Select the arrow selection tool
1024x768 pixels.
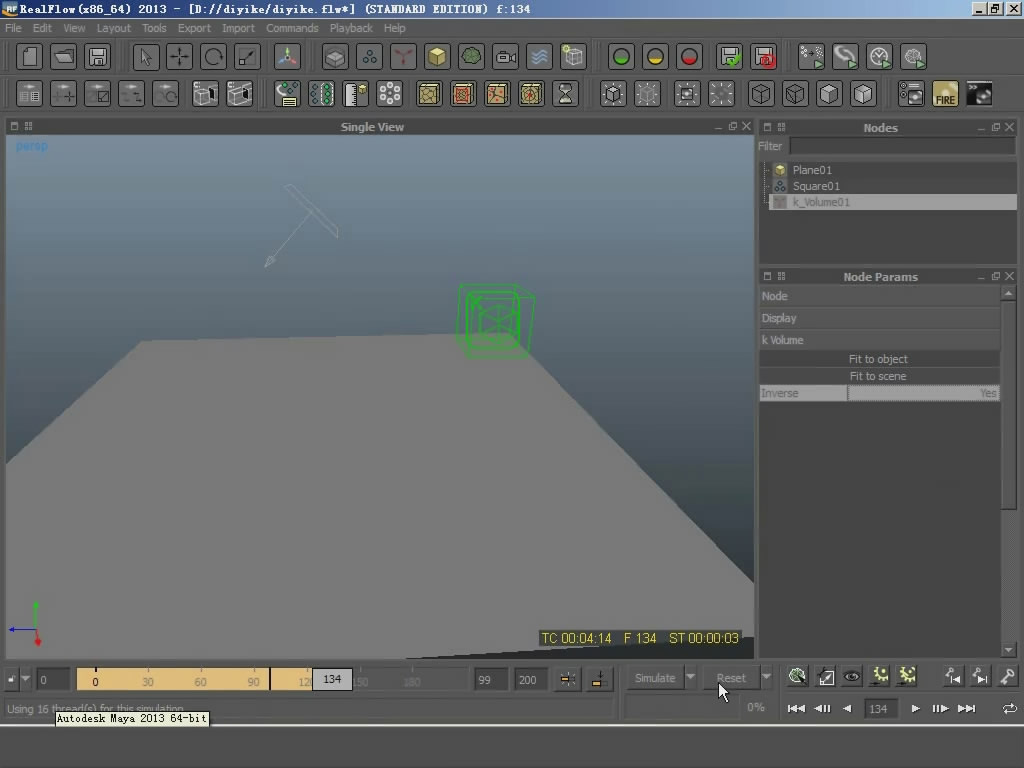tap(145, 57)
